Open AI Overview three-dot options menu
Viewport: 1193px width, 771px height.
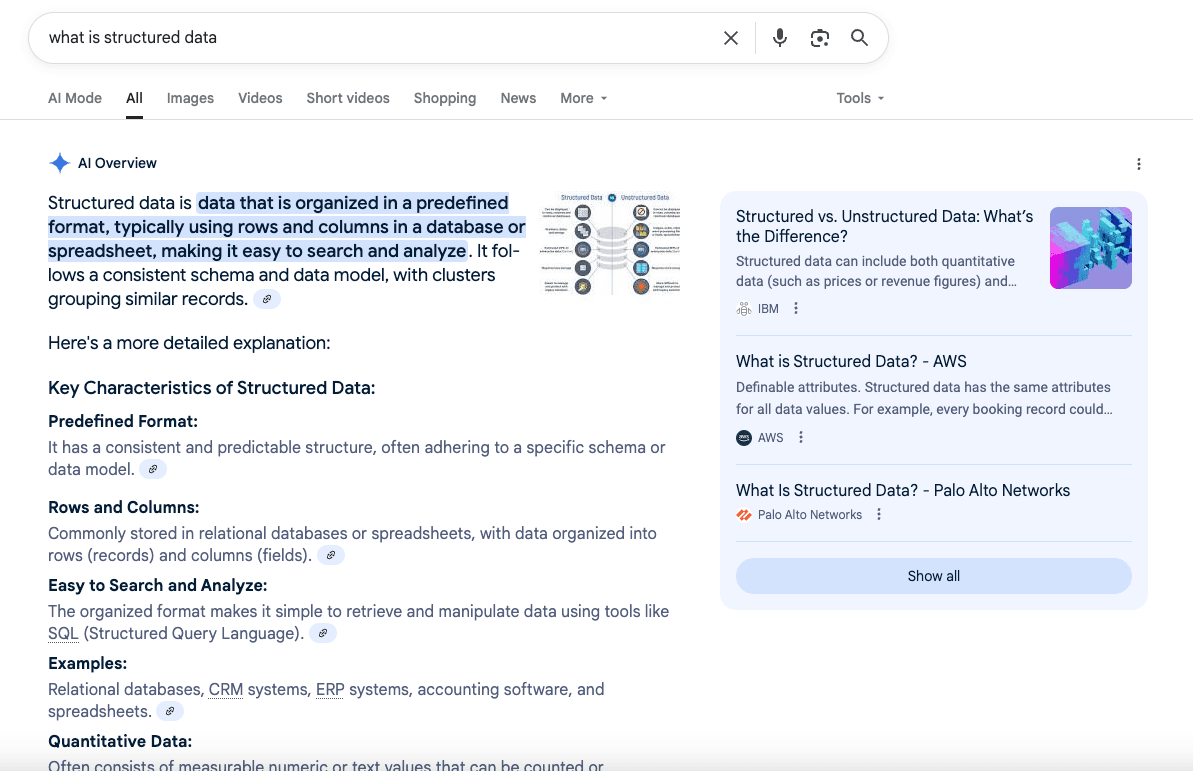point(1138,164)
